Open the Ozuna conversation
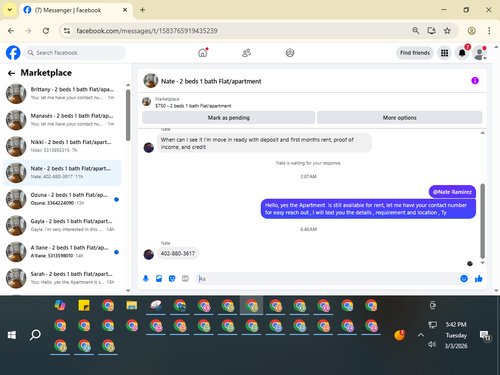Viewport: 500px width, 375px height. coord(62,199)
